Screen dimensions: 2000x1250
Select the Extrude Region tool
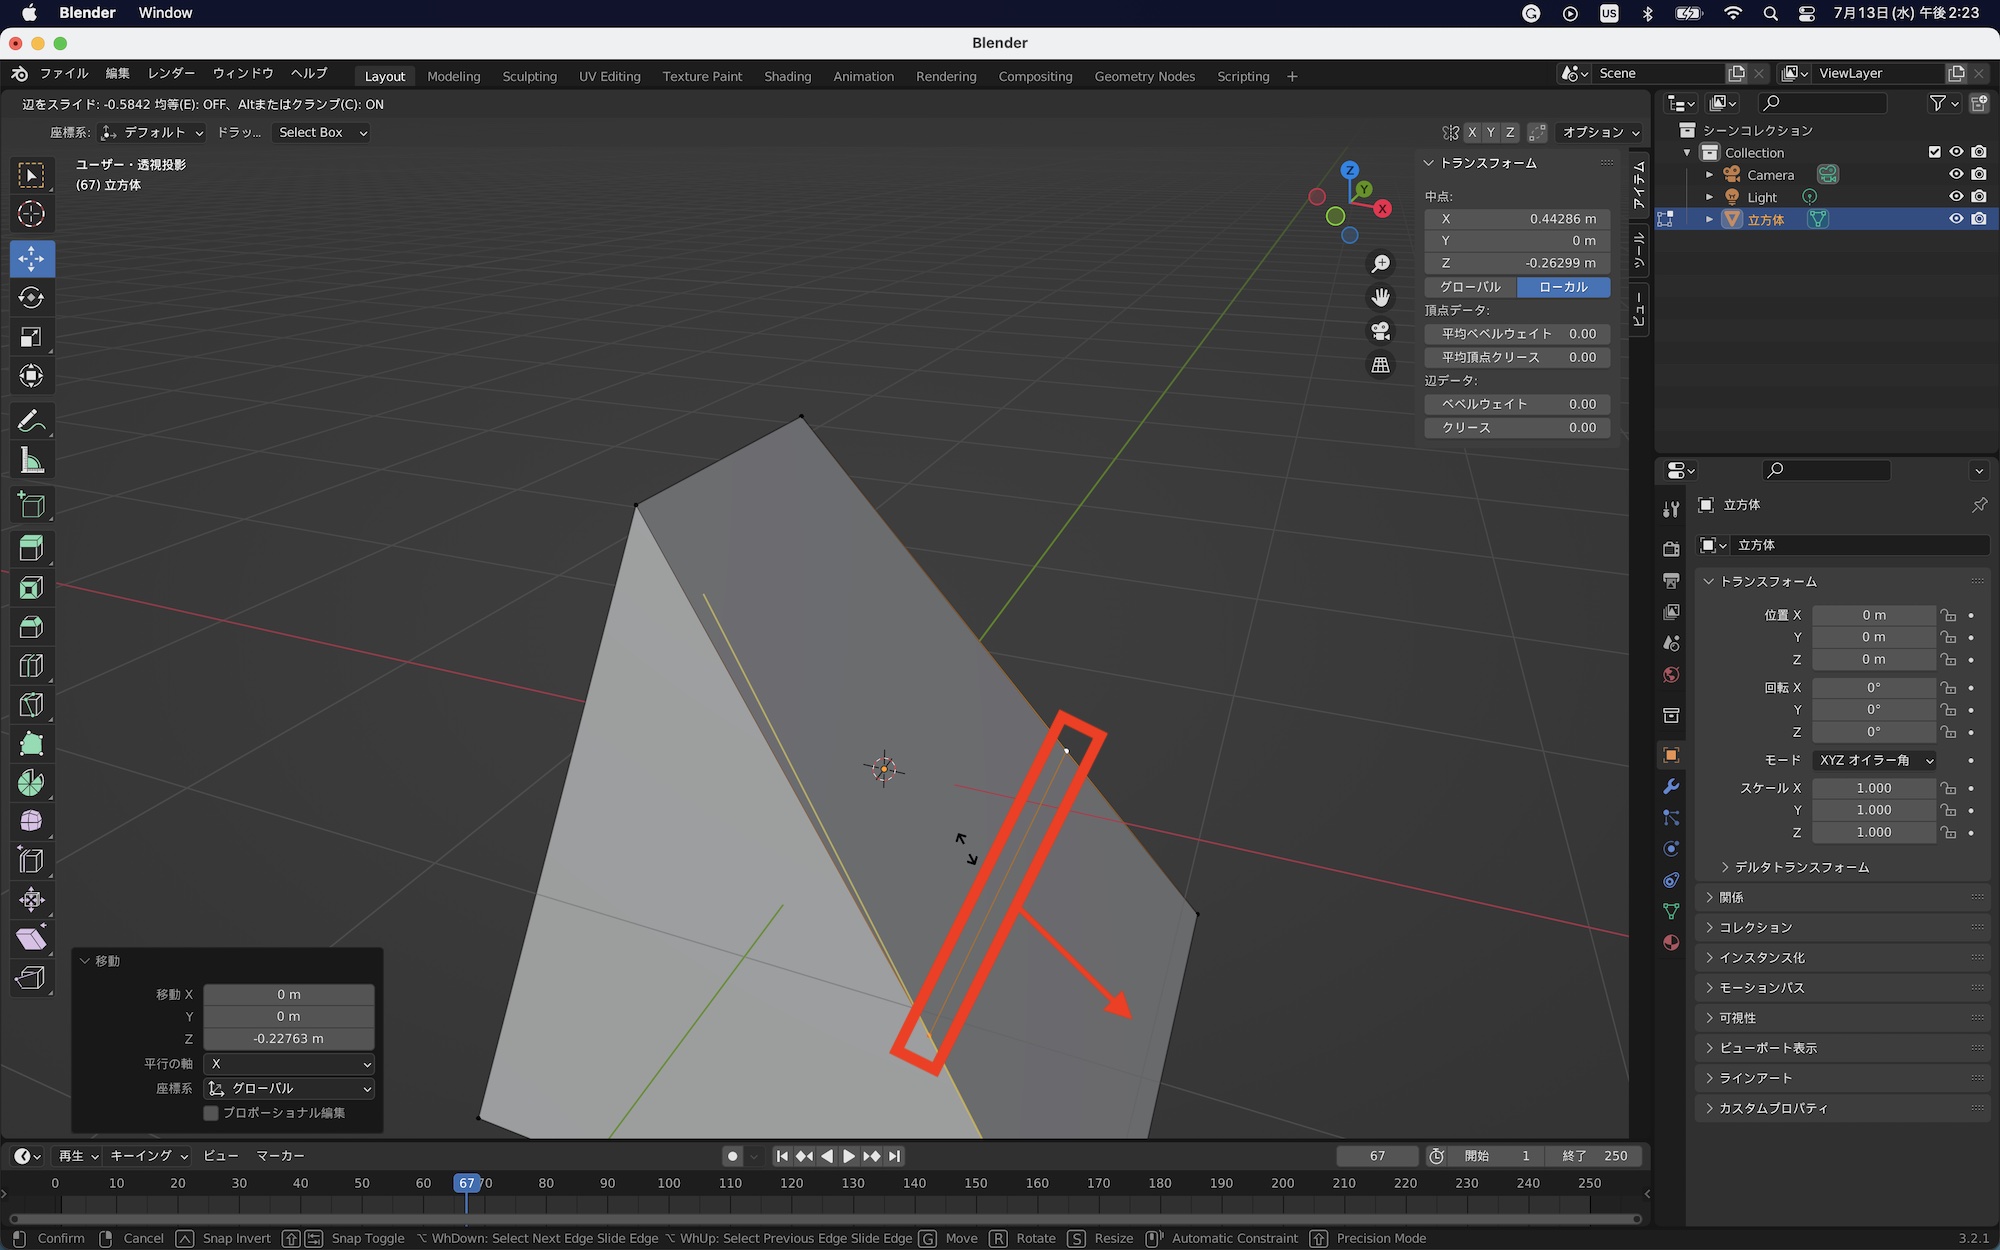pos(31,548)
